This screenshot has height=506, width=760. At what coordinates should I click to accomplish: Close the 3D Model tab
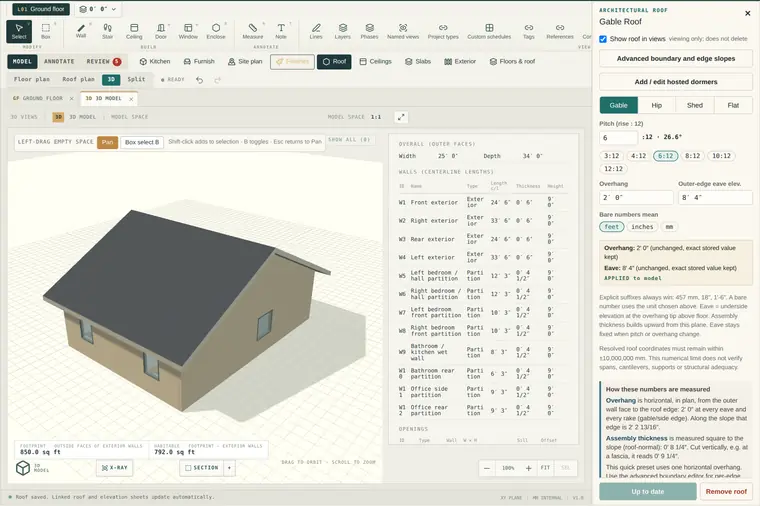[x=131, y=99]
